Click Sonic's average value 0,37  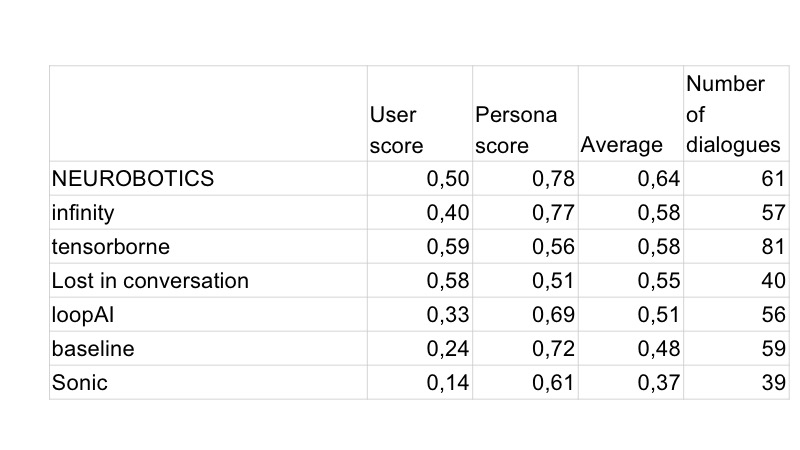[658, 383]
